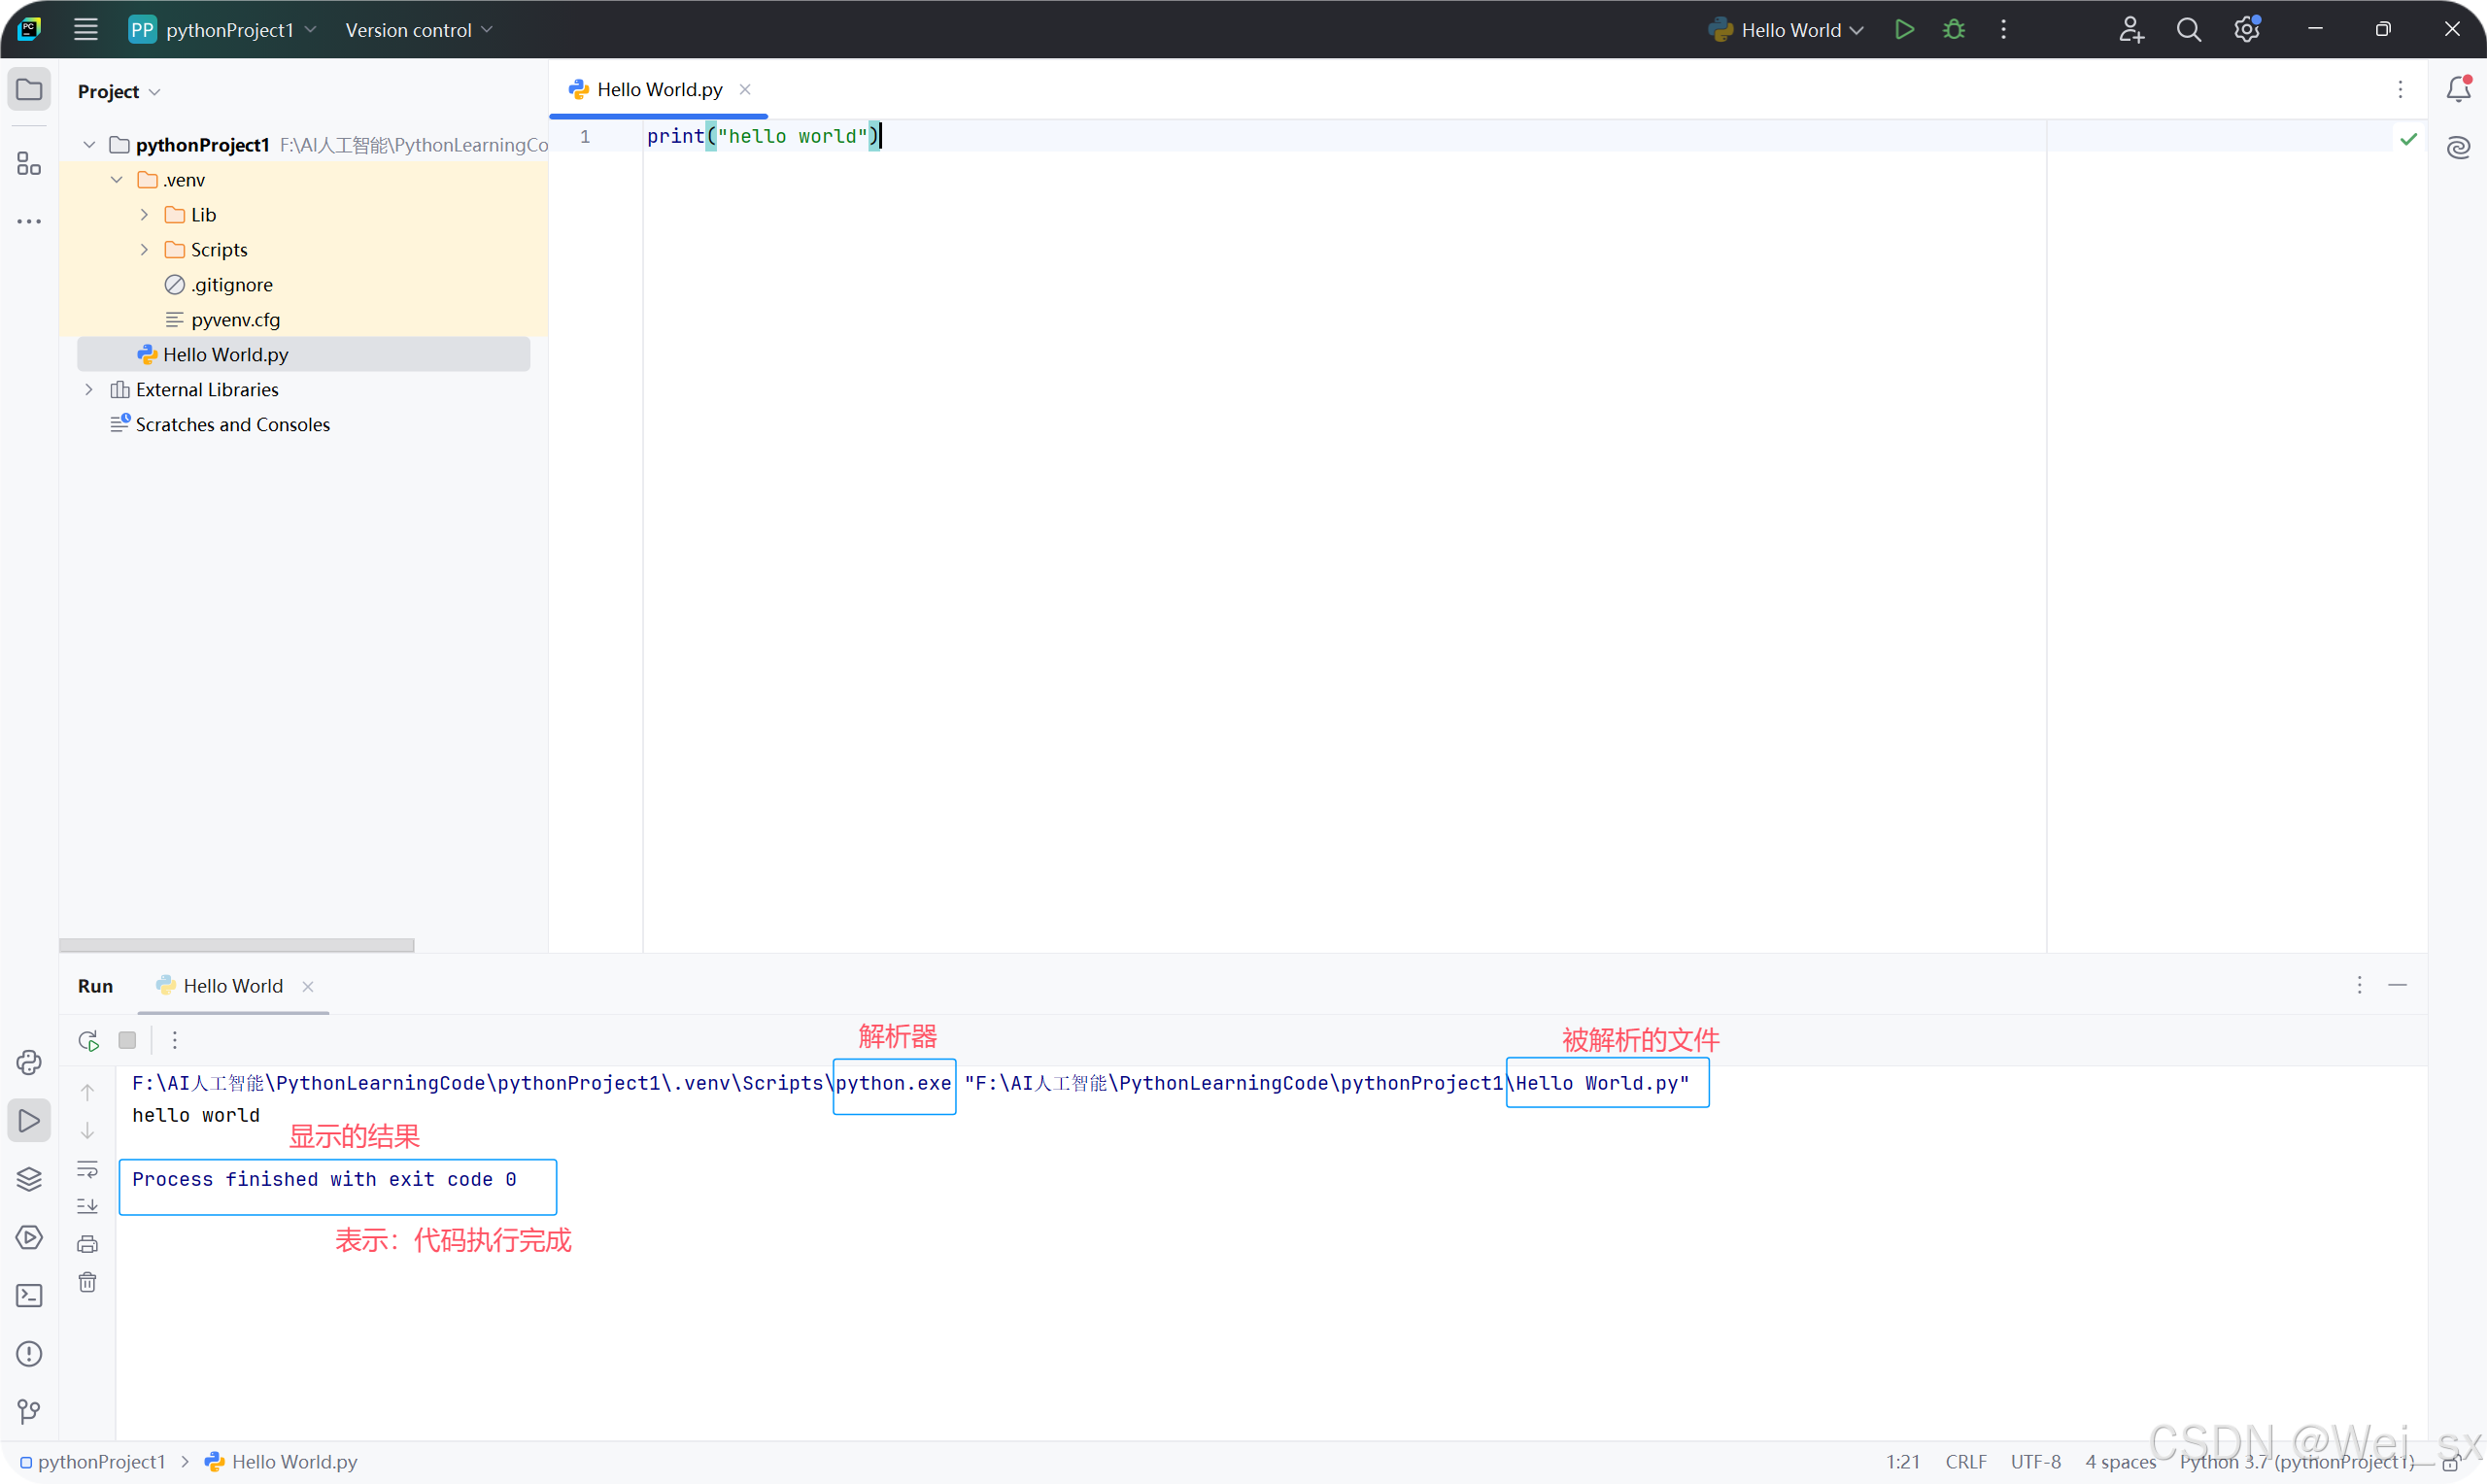Stop the running process
This screenshot has height=1484, width=2487.
coord(127,1040)
